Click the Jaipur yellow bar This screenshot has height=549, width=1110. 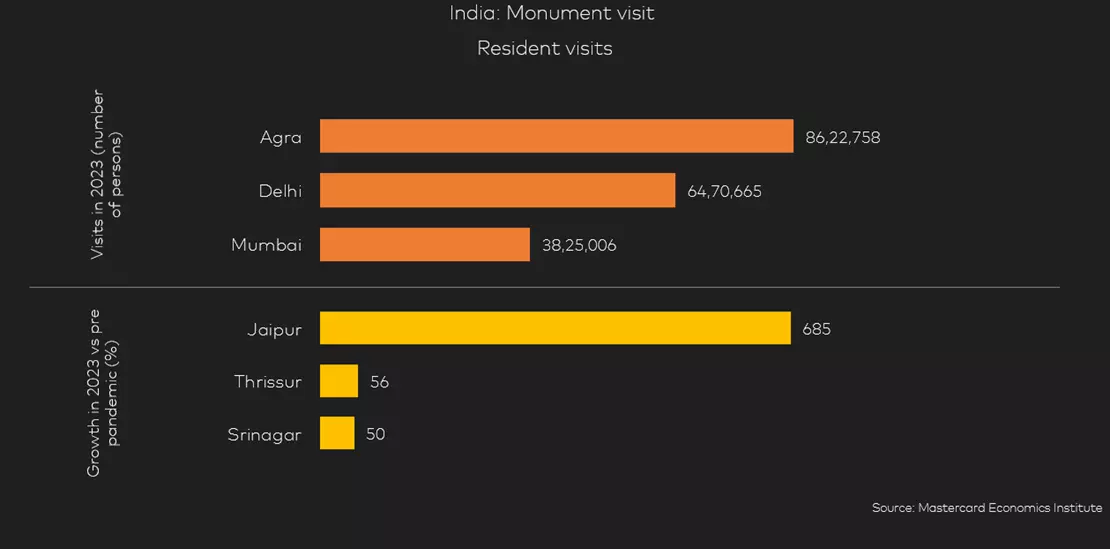tap(555, 328)
